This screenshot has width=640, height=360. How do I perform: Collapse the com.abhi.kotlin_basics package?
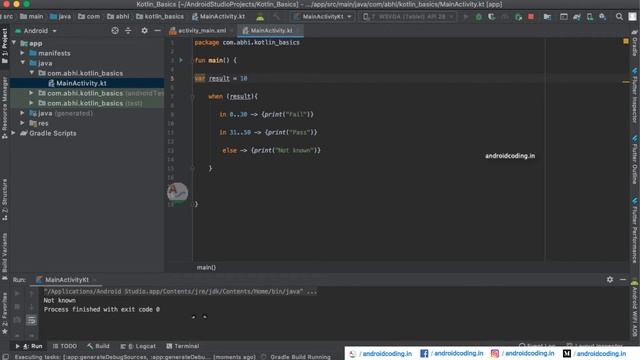[32, 73]
